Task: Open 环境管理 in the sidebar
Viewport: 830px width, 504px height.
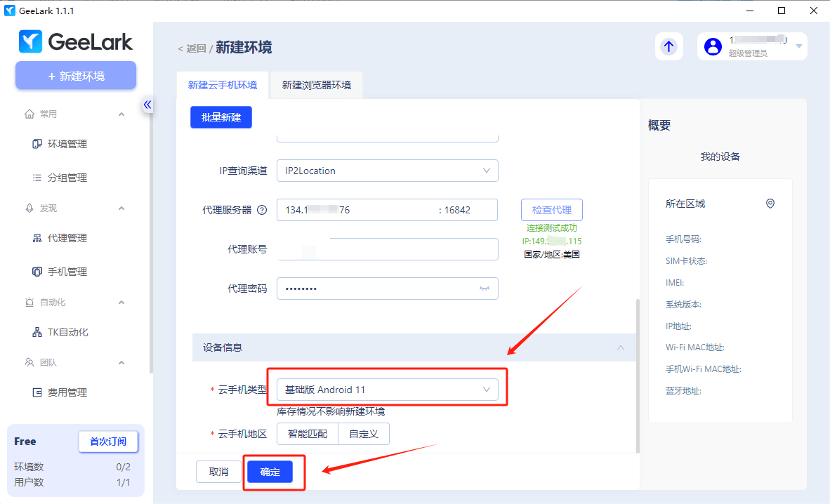Action: click(67, 144)
